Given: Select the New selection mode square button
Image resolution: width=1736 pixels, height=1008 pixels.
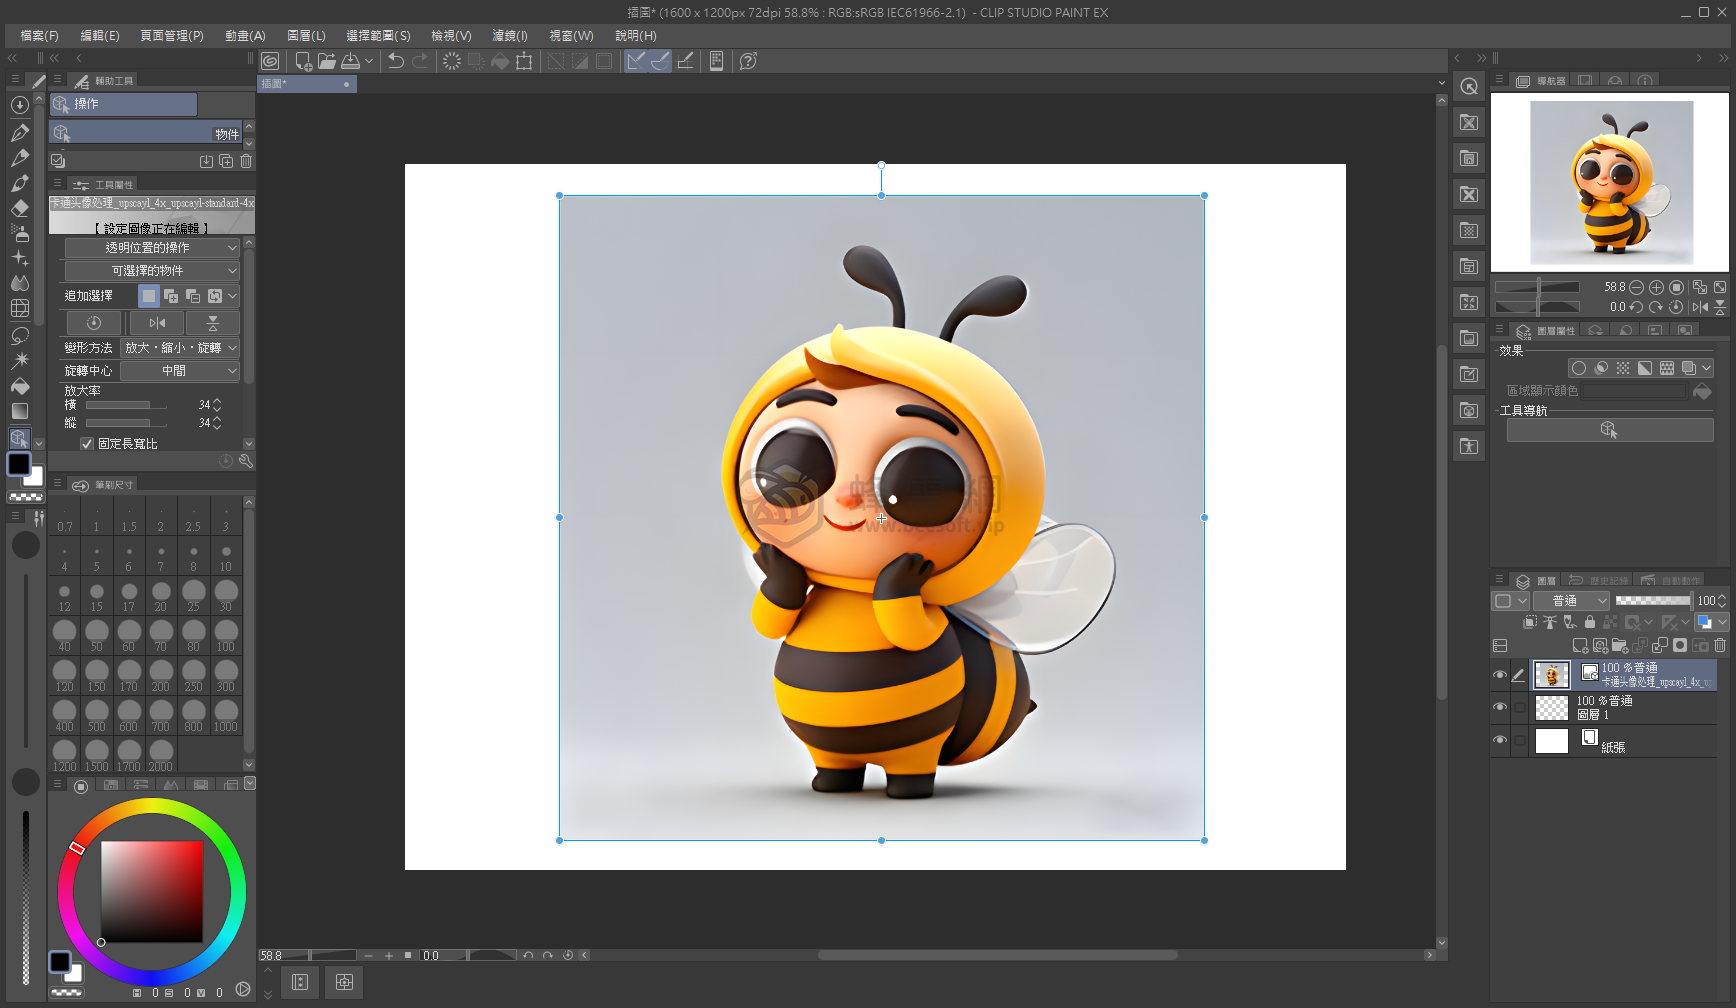Looking at the screenshot, I should click(149, 296).
